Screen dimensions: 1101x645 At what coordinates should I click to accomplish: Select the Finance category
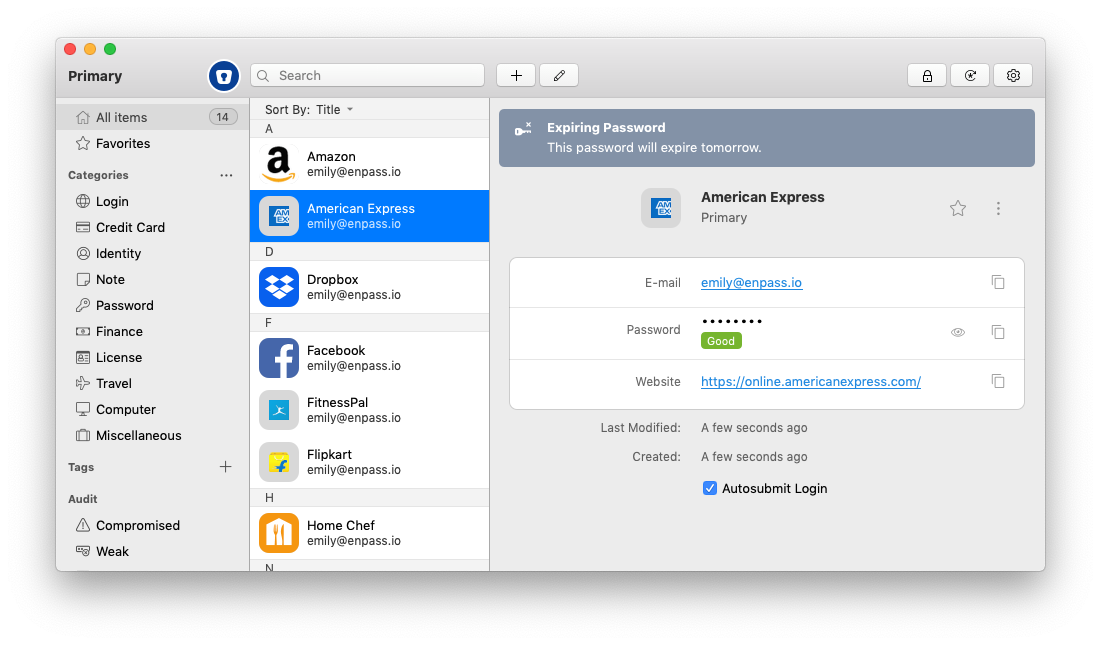point(152,331)
